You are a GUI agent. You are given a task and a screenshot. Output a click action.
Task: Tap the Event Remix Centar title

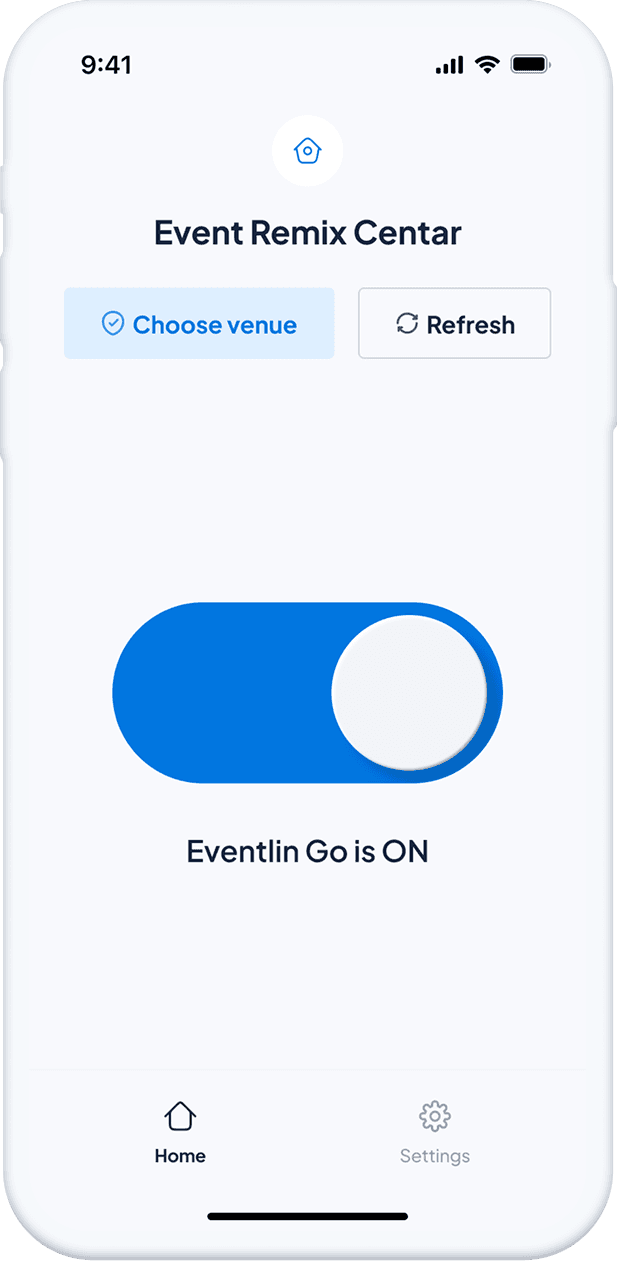coord(308,232)
